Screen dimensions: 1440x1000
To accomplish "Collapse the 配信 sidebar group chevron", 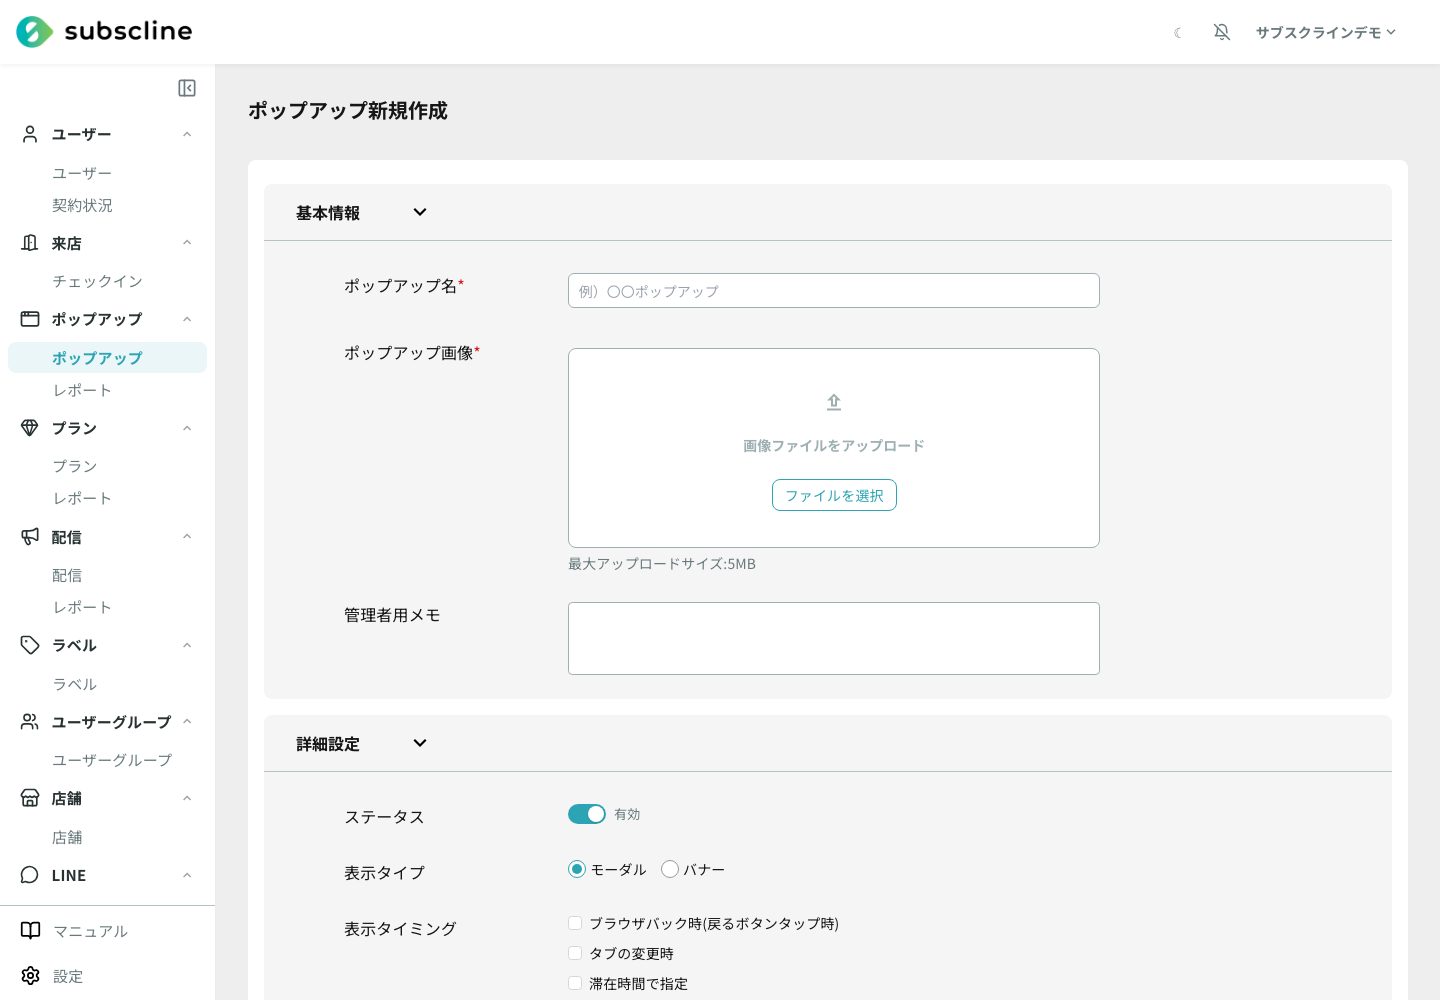I will pyautogui.click(x=187, y=537).
